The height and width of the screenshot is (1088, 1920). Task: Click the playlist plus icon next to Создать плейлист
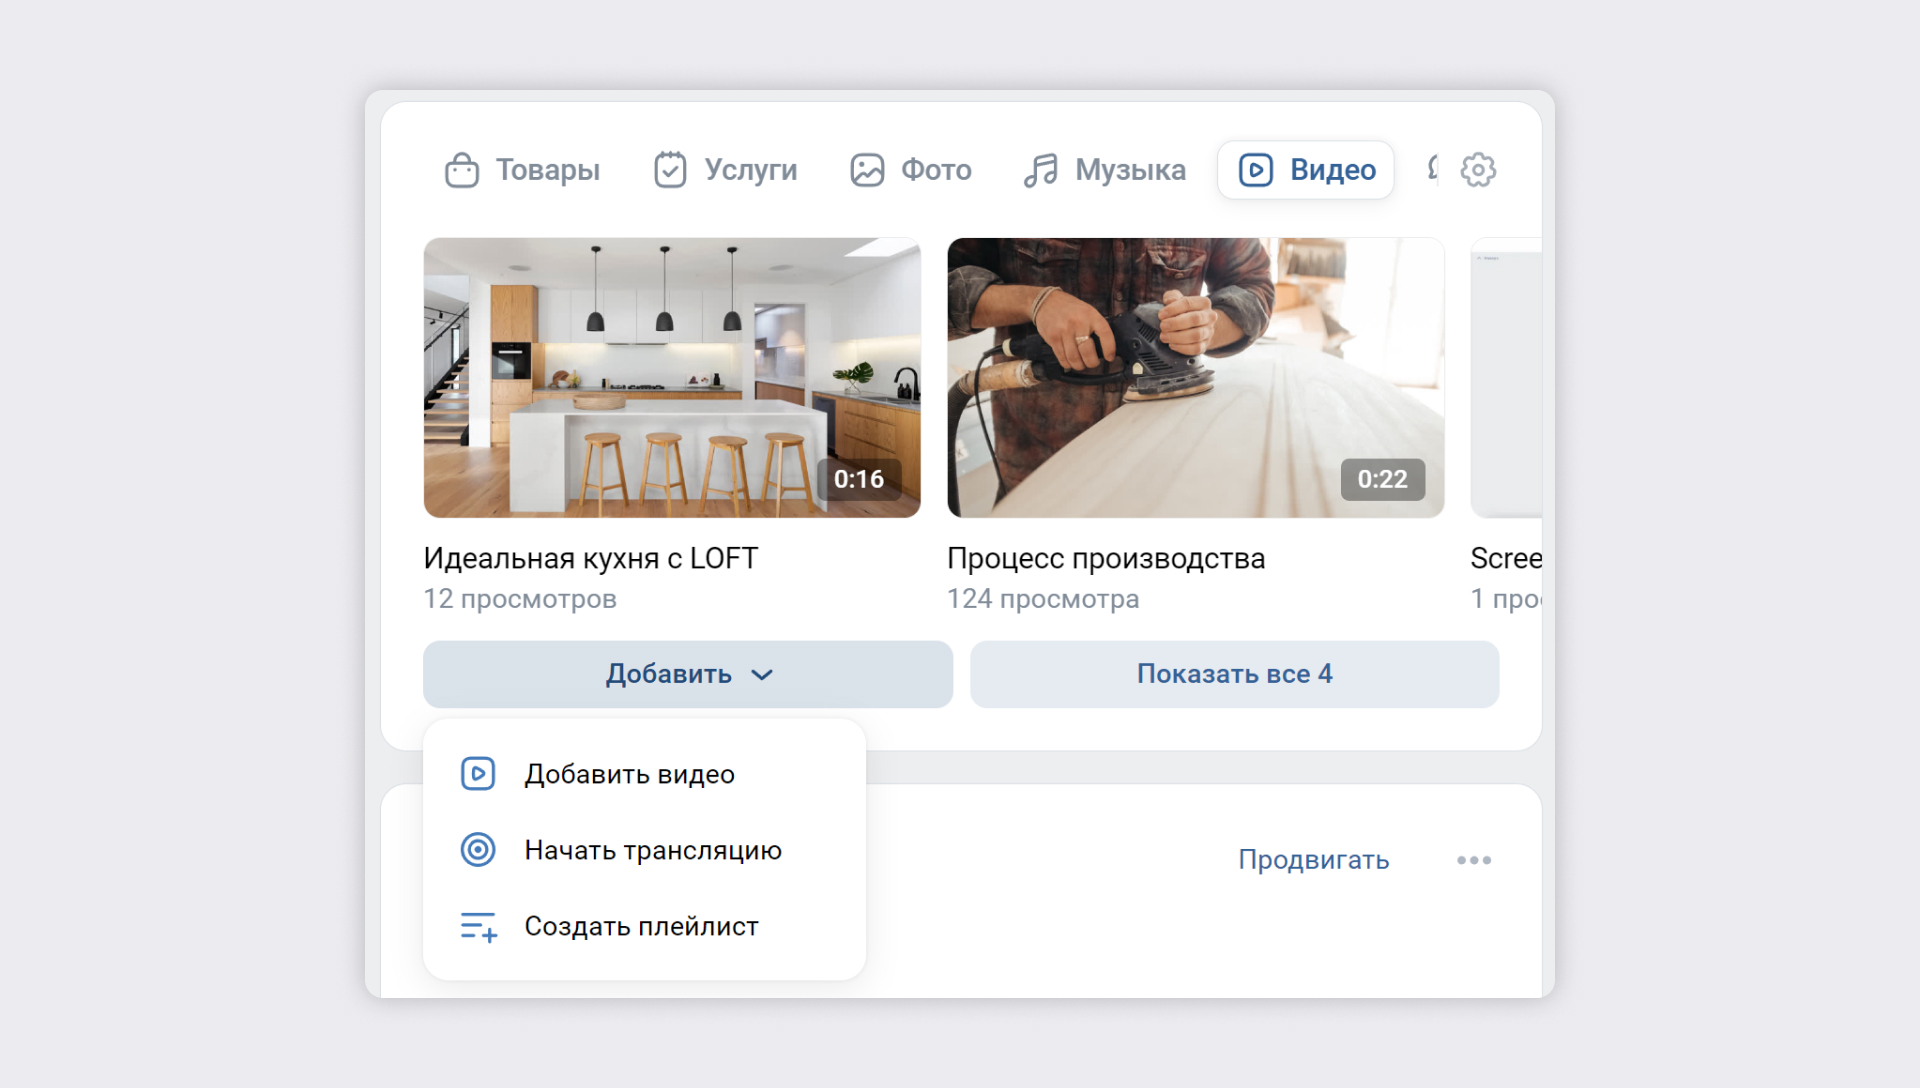pos(478,927)
